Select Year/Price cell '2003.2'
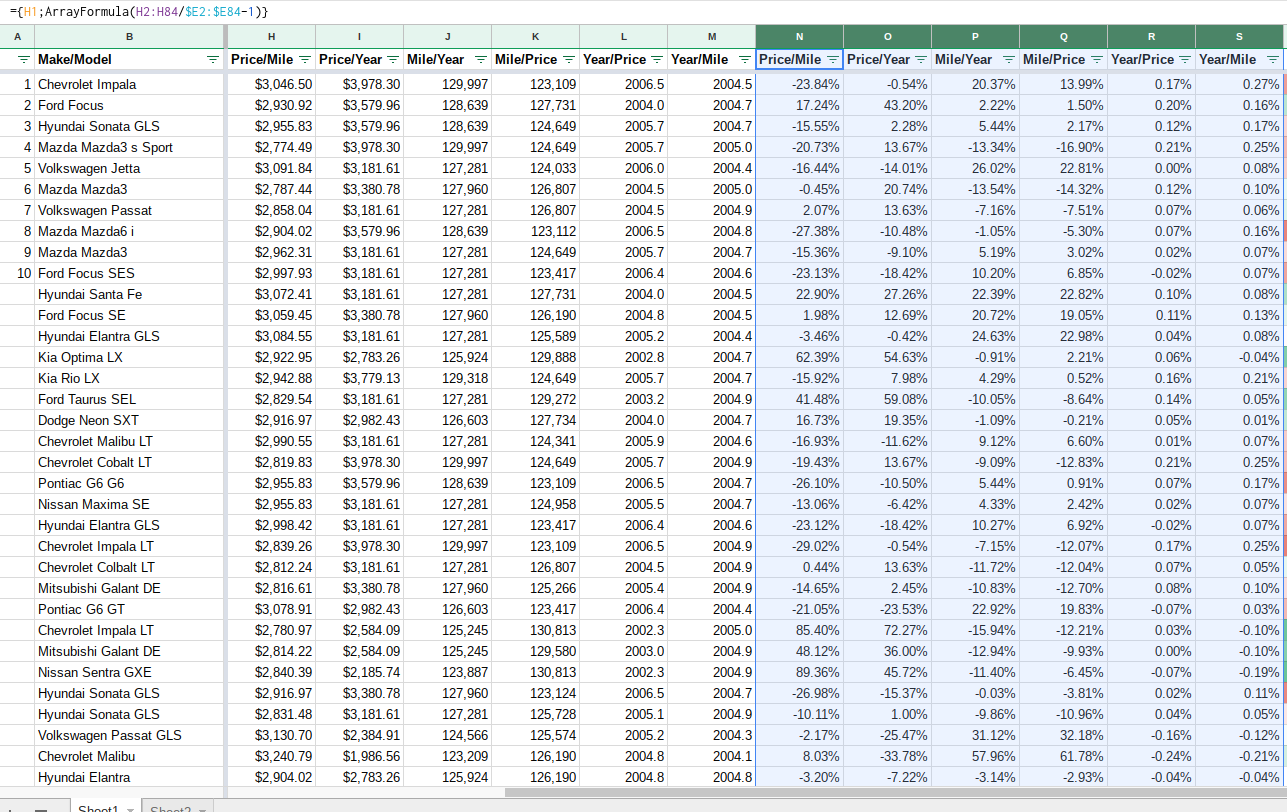This screenshot has height=812, width=1287. point(624,399)
